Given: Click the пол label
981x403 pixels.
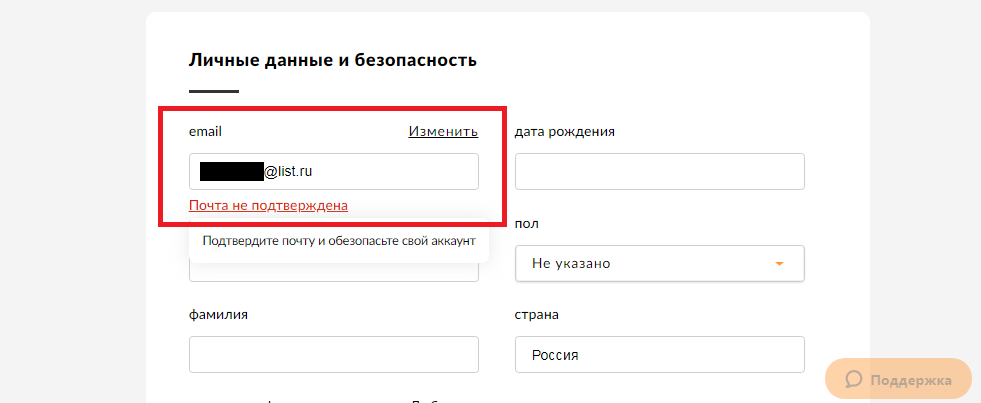Looking at the screenshot, I should coord(527,223).
